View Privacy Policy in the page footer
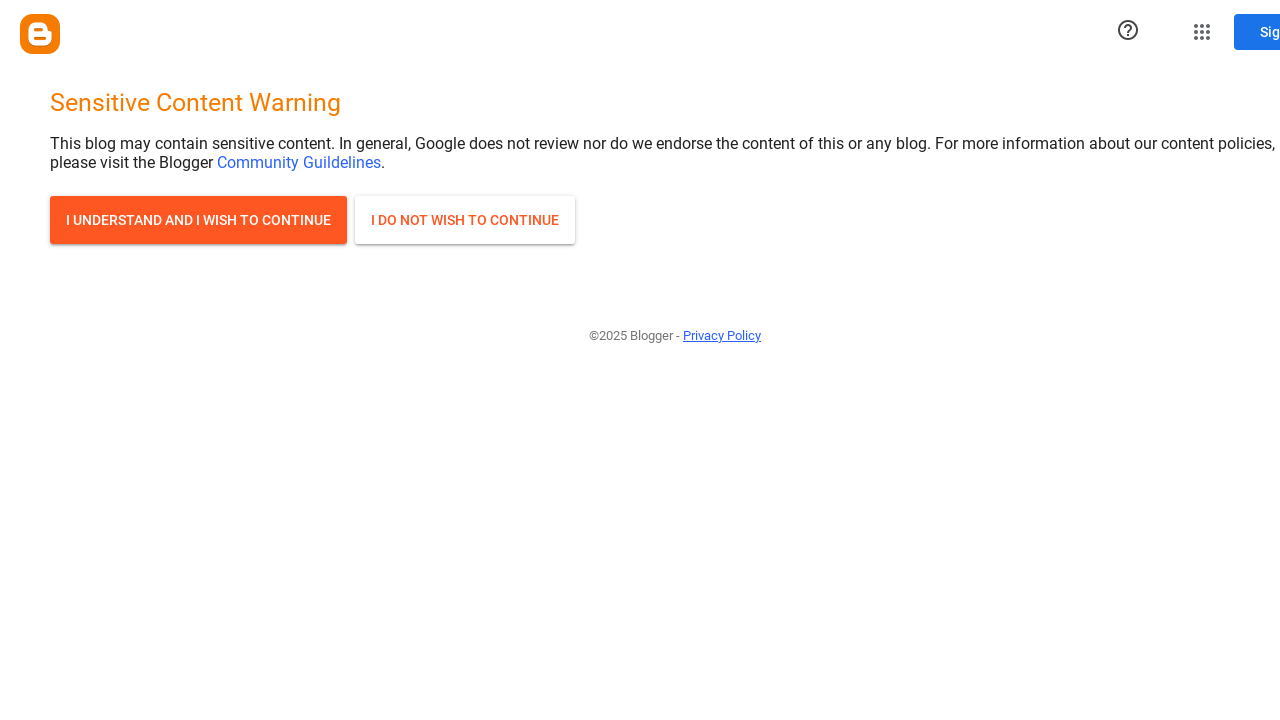Viewport: 1280px width, 720px height. (x=721, y=336)
